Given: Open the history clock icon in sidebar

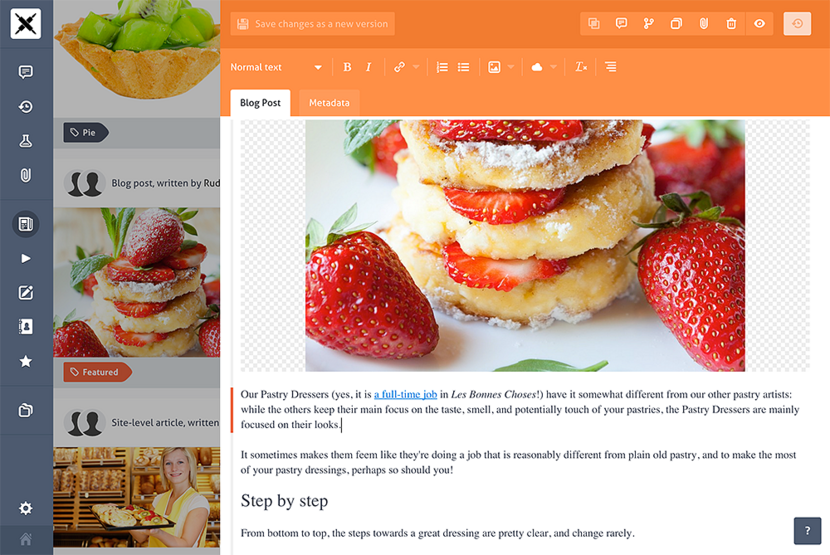Looking at the screenshot, I should 25,107.
